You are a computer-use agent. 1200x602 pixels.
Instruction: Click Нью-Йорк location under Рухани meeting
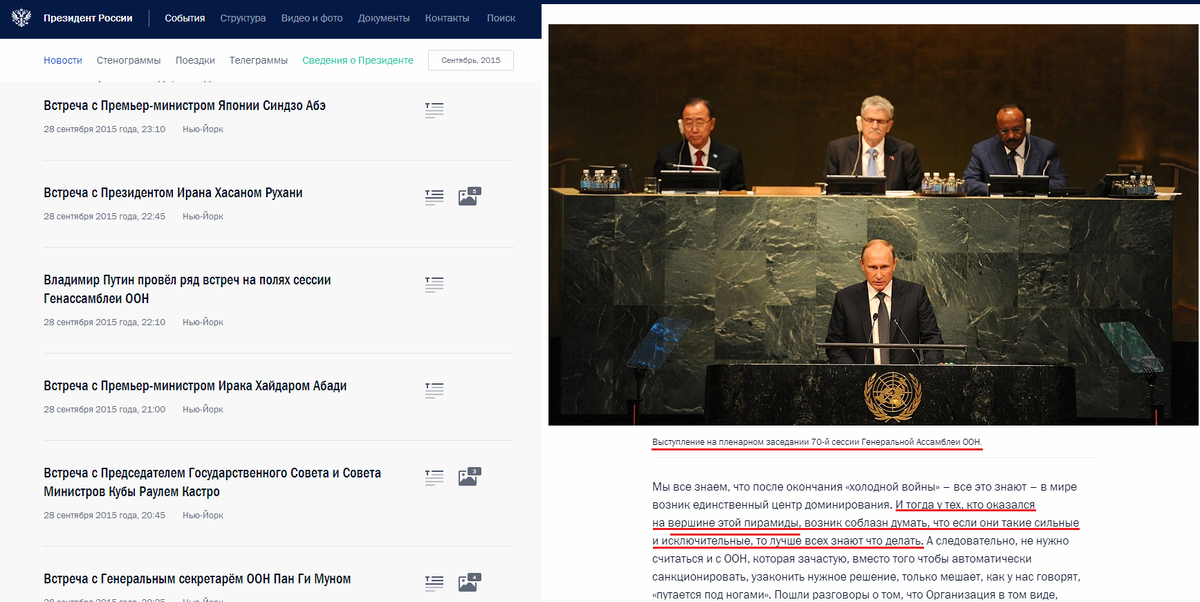click(203, 216)
